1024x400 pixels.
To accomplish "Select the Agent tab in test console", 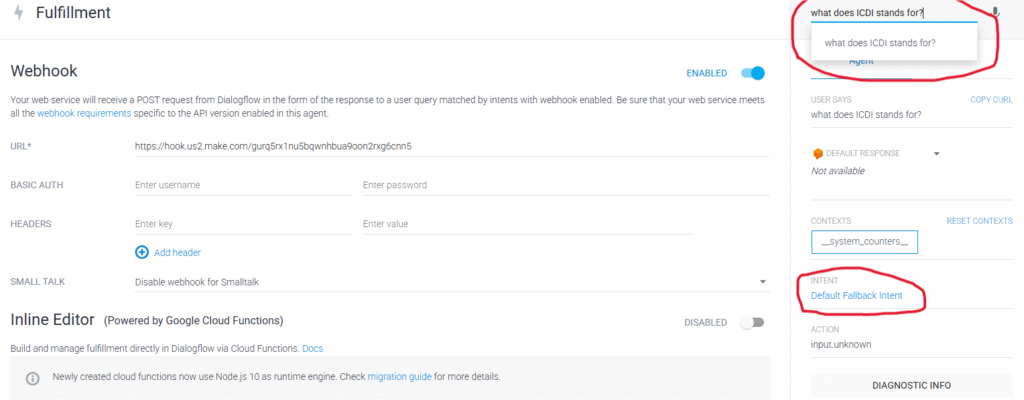I will click(861, 62).
